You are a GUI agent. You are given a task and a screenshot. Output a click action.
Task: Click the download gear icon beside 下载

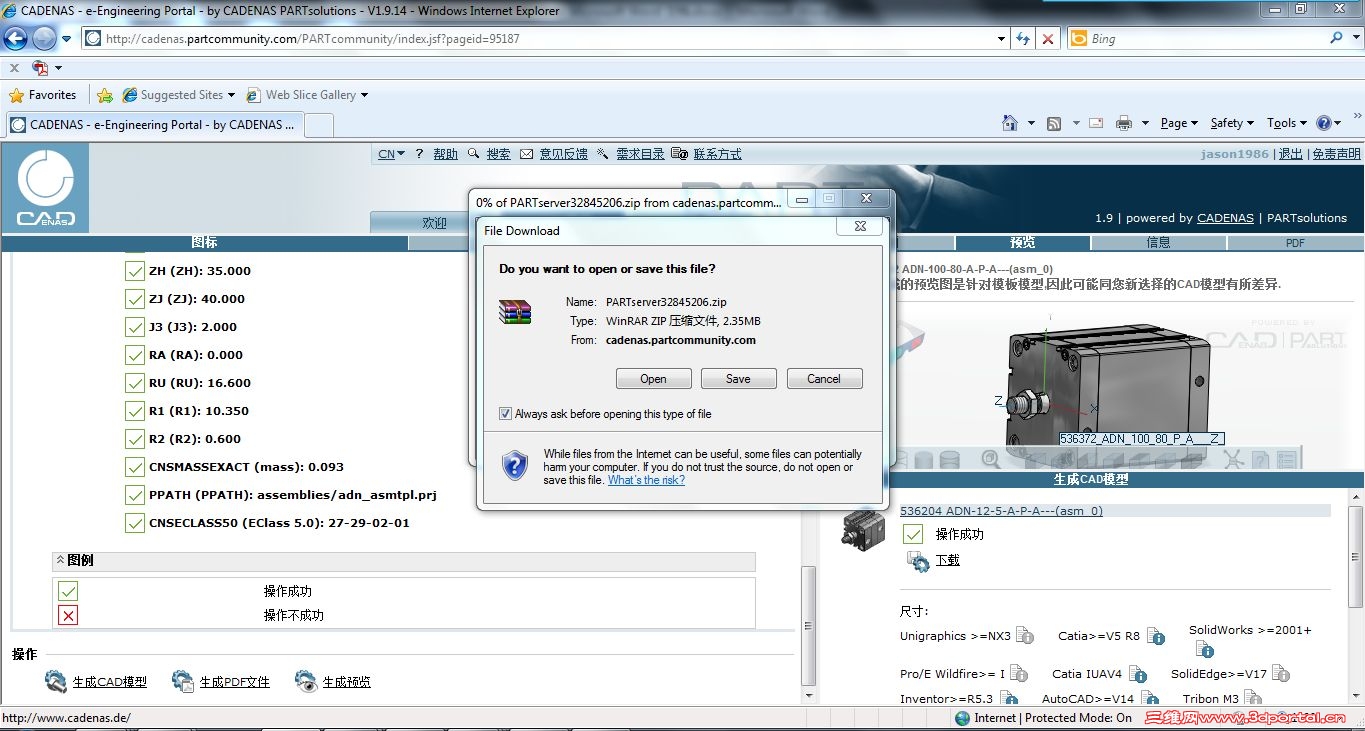[918, 561]
